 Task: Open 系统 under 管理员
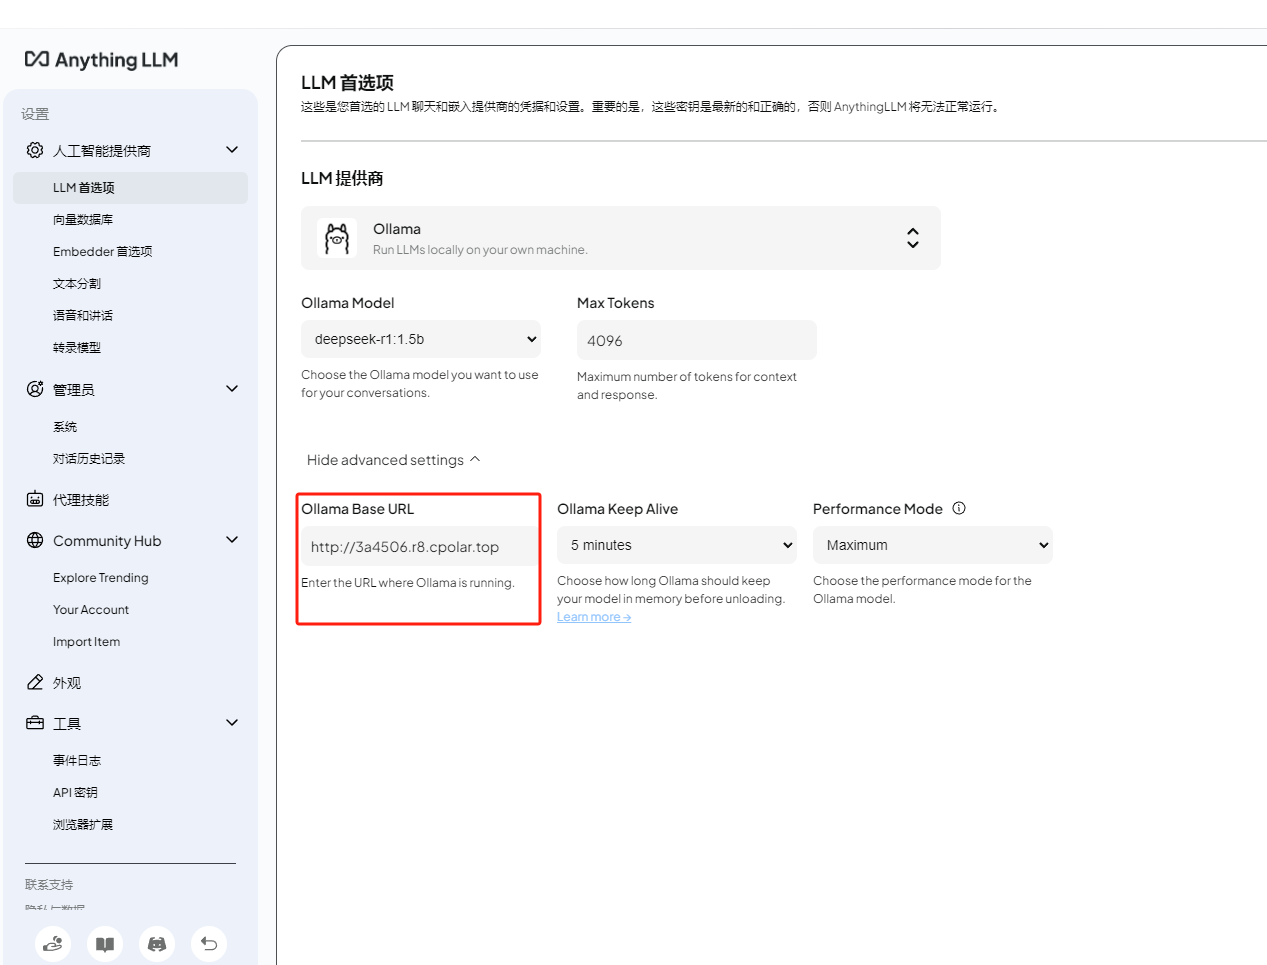point(65,427)
